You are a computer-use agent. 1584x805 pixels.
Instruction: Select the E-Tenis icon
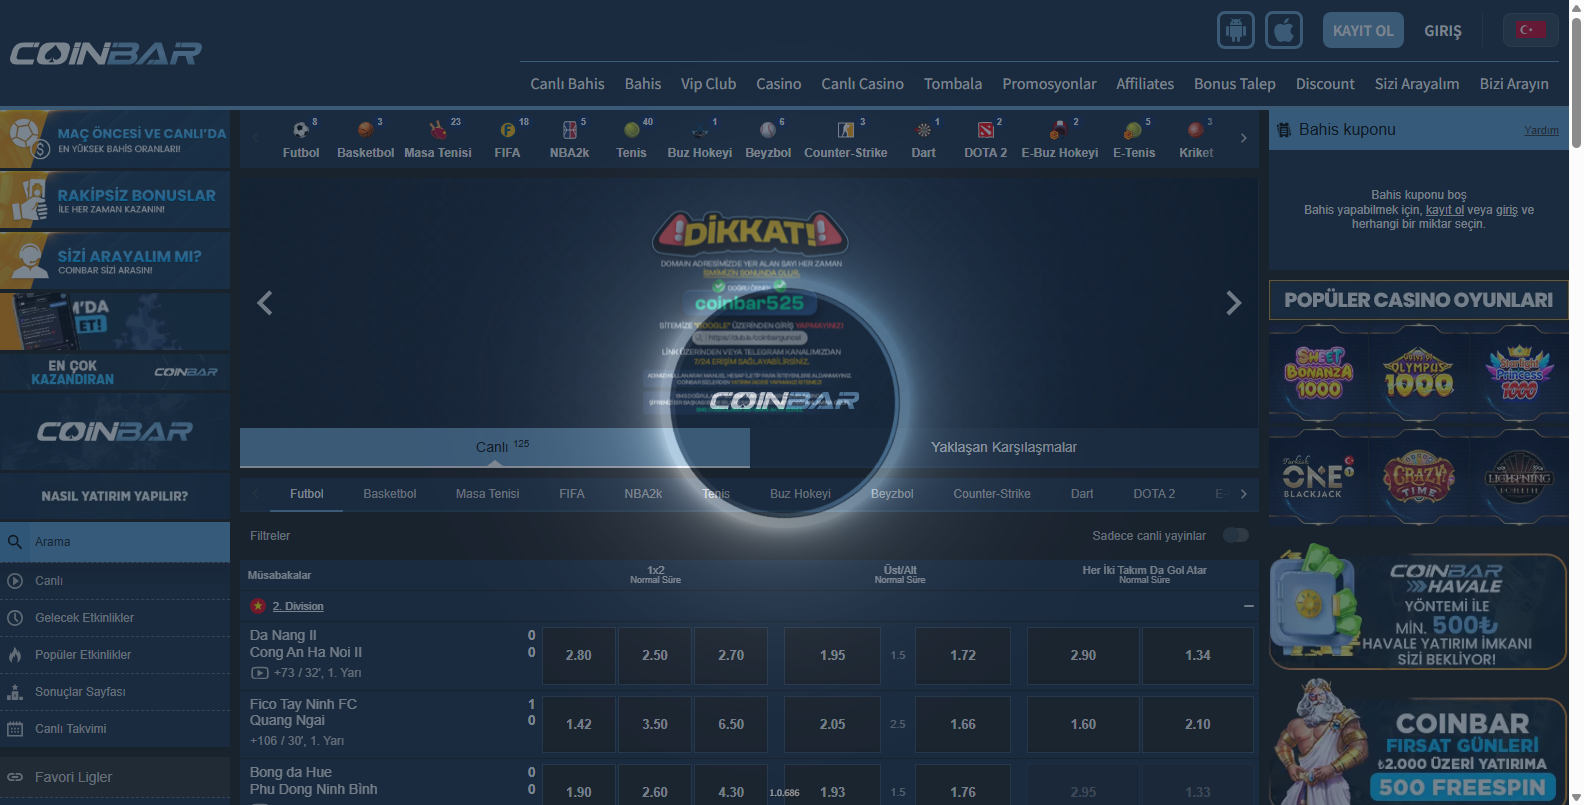coord(1133,130)
